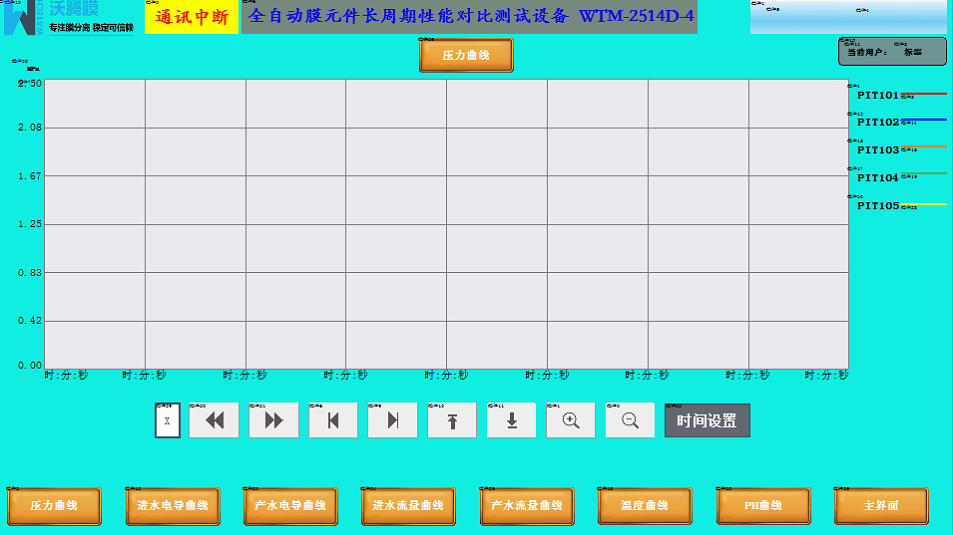
Task: Open the 进水流量曲线 page
Action: 408,506
